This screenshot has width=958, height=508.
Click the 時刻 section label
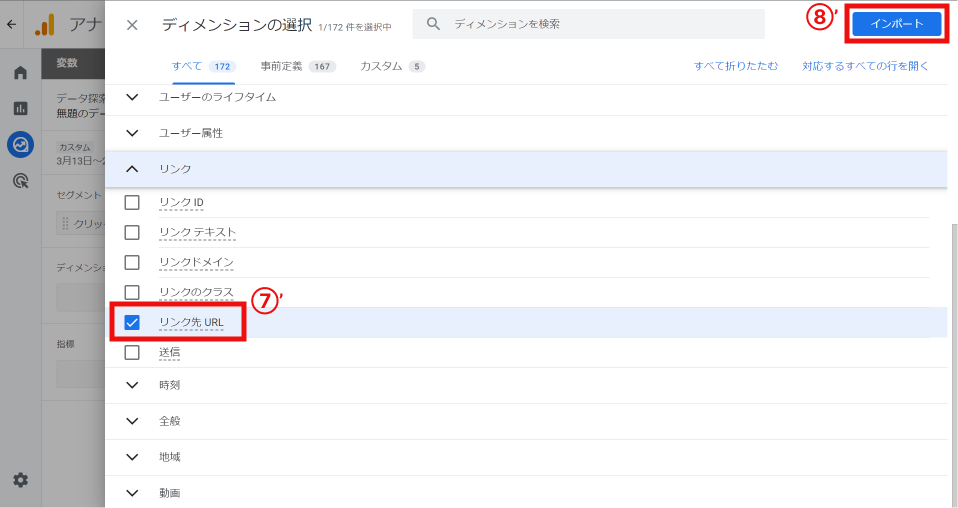pyautogui.click(x=169, y=385)
